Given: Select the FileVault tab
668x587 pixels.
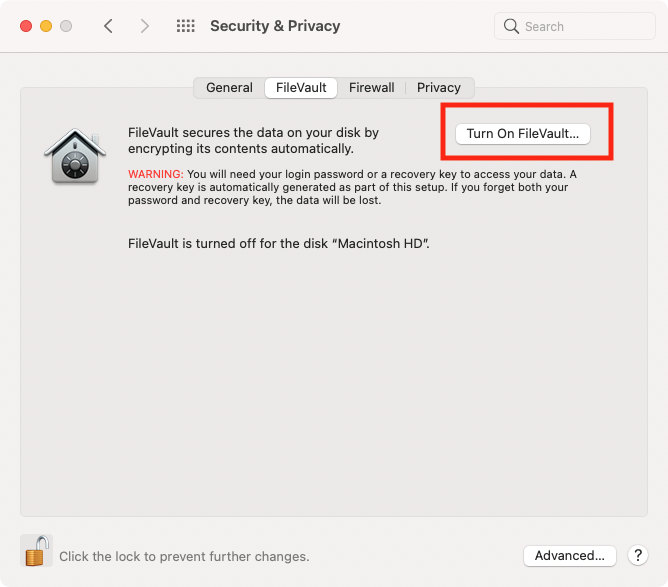Looking at the screenshot, I should coord(301,88).
